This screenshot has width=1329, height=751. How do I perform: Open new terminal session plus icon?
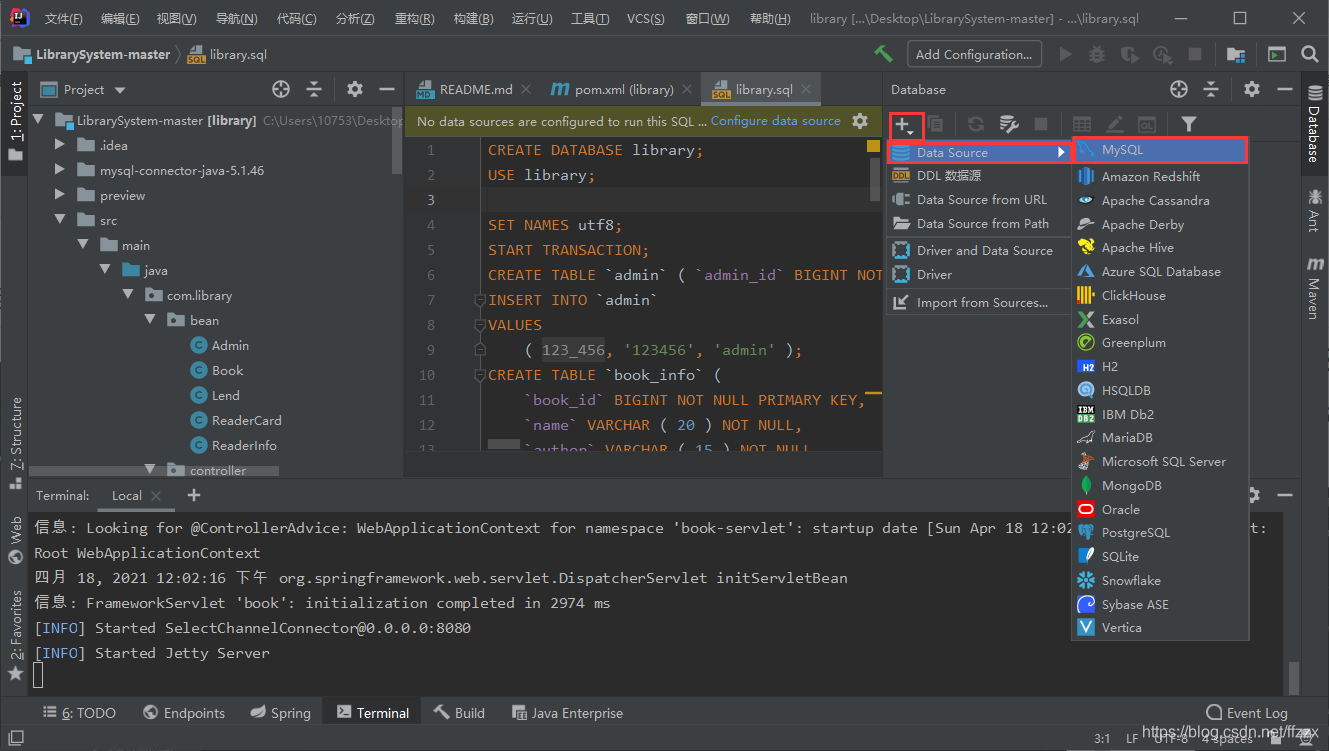[194, 495]
